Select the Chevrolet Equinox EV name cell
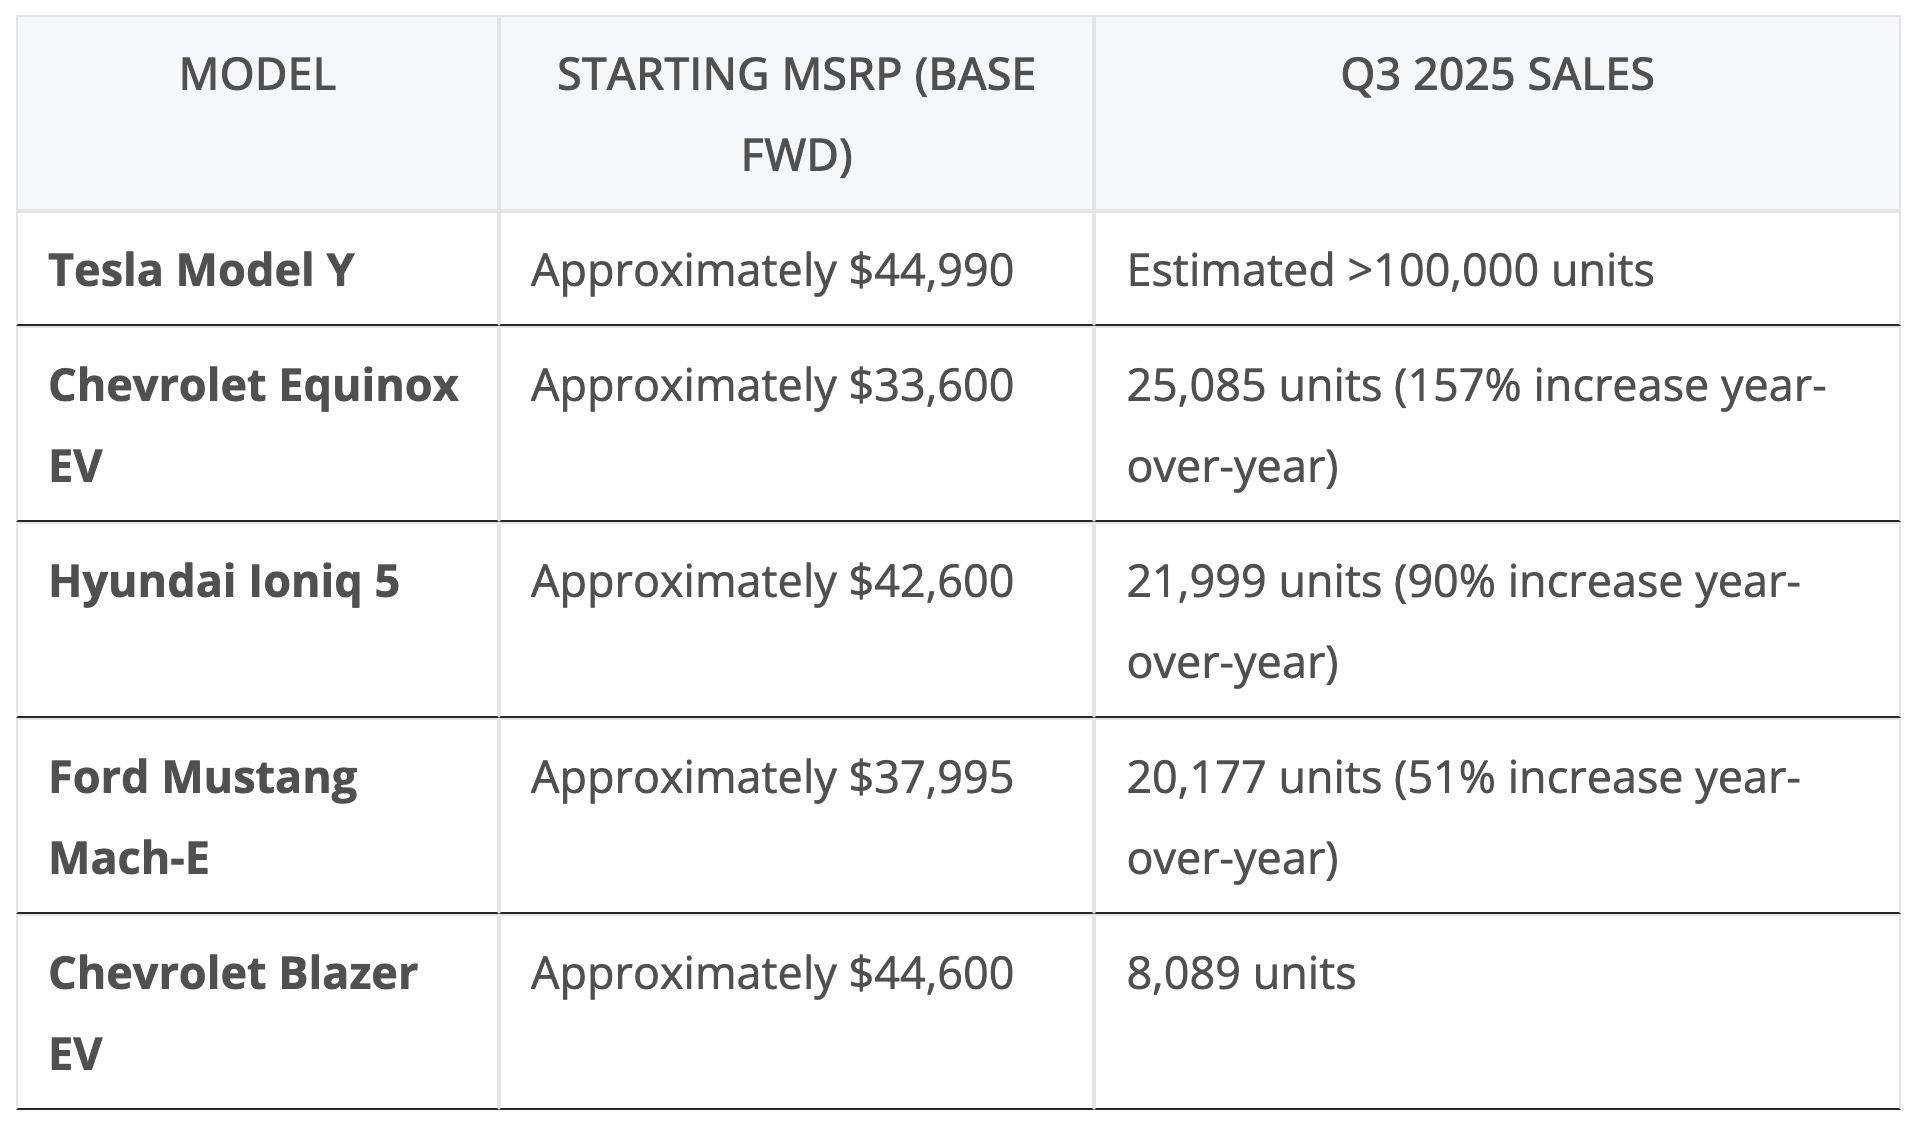Viewport: 1916px width, 1124px height. 253,424
